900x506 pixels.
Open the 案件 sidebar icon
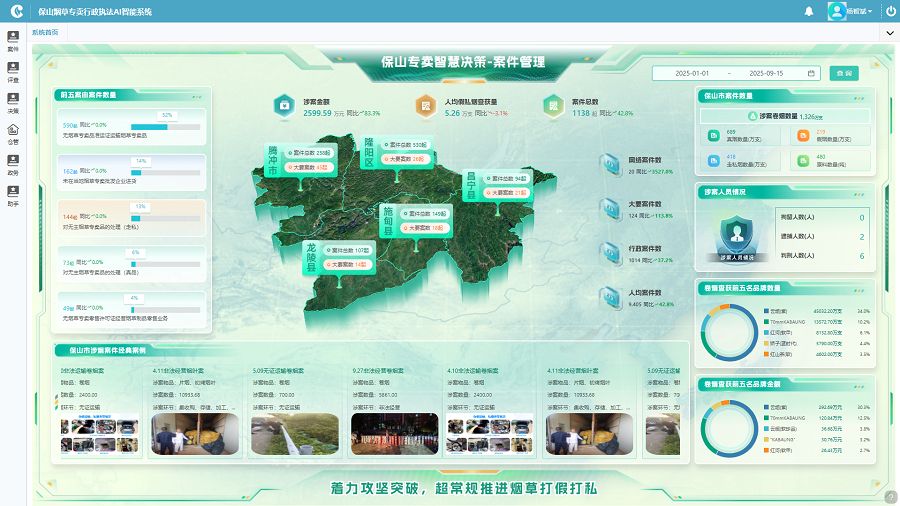tap(13, 41)
